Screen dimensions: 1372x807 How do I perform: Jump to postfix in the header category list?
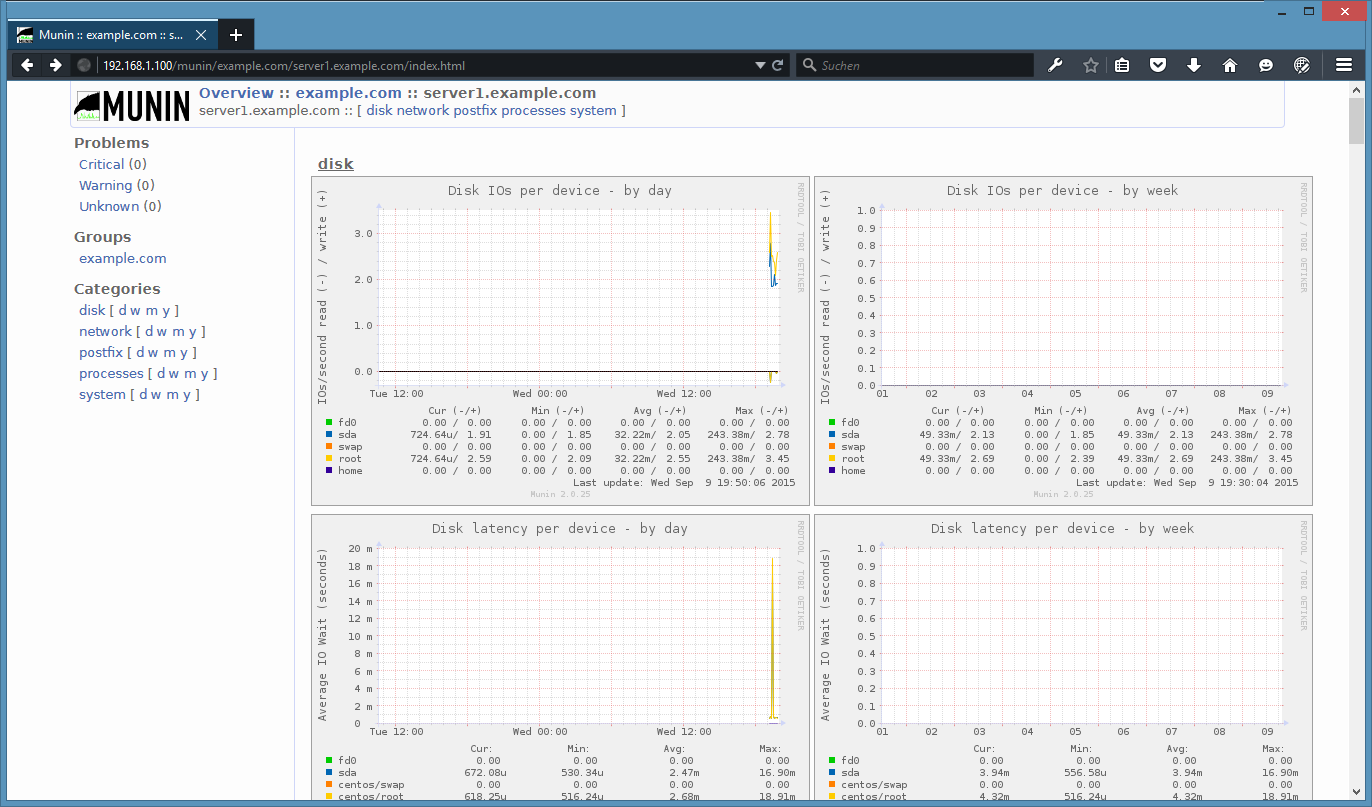click(475, 111)
